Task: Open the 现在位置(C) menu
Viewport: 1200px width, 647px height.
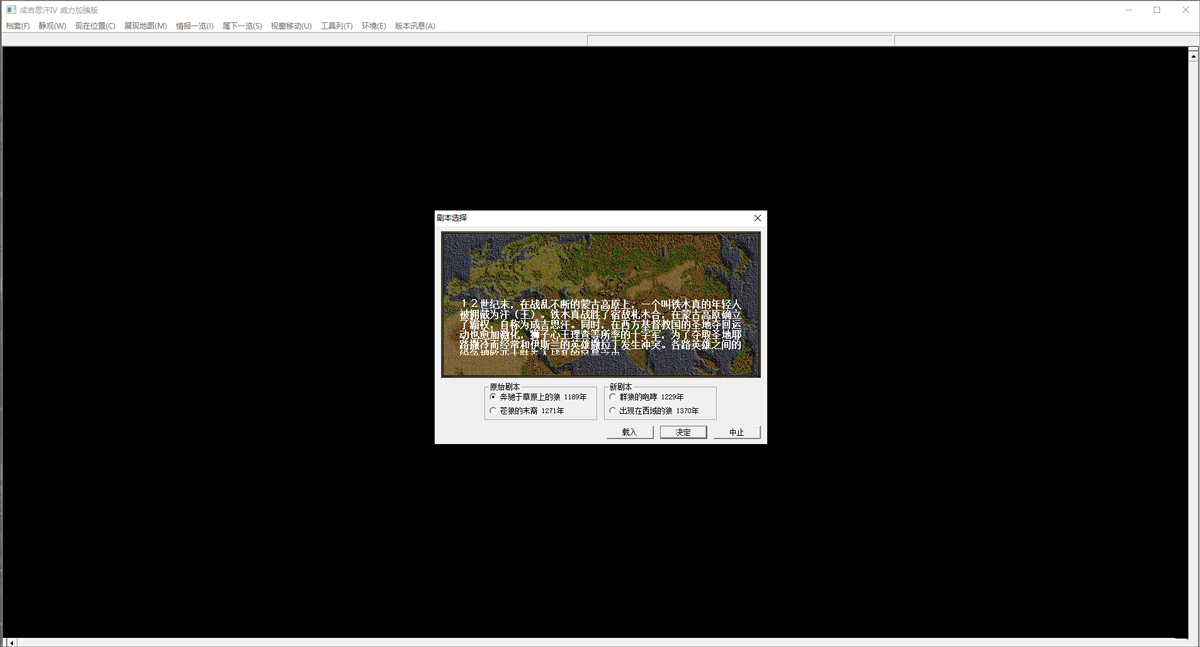Action: pos(95,26)
